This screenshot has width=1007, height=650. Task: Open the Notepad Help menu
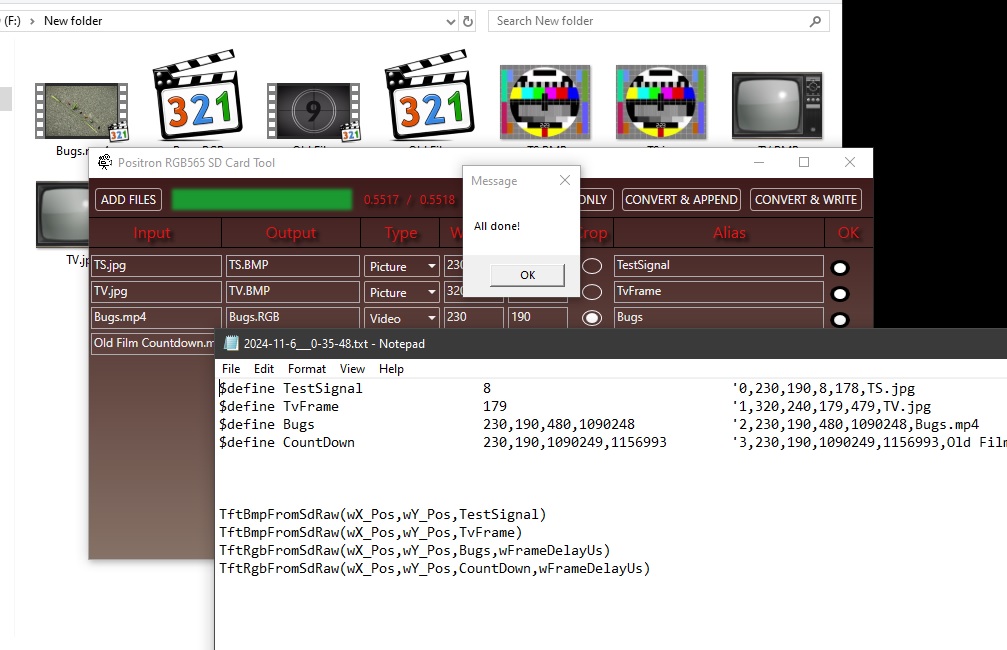pyautogui.click(x=391, y=368)
